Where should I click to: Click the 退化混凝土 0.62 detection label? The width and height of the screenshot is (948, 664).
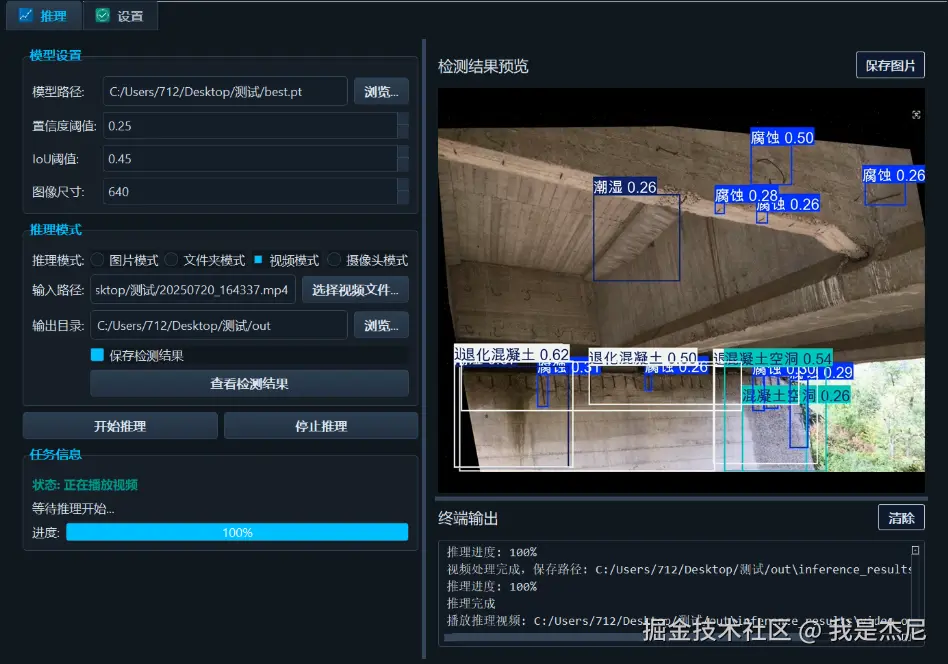[511, 354]
